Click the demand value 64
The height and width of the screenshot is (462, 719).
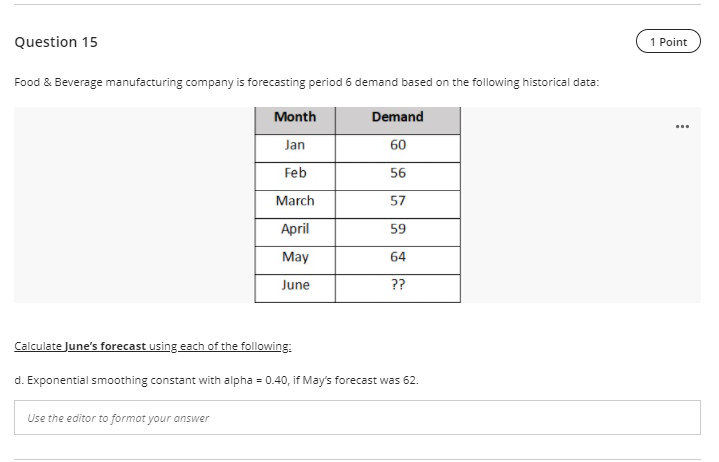(398, 257)
